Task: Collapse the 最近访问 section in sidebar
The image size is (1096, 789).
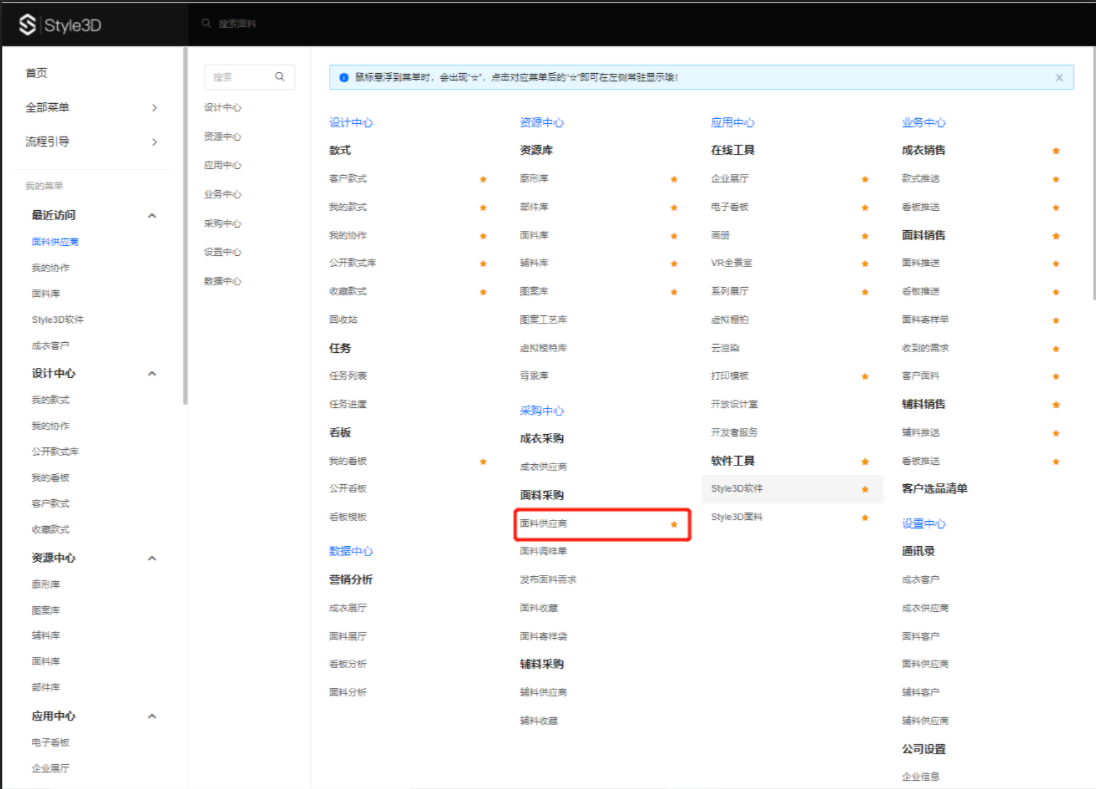Action: [152, 215]
